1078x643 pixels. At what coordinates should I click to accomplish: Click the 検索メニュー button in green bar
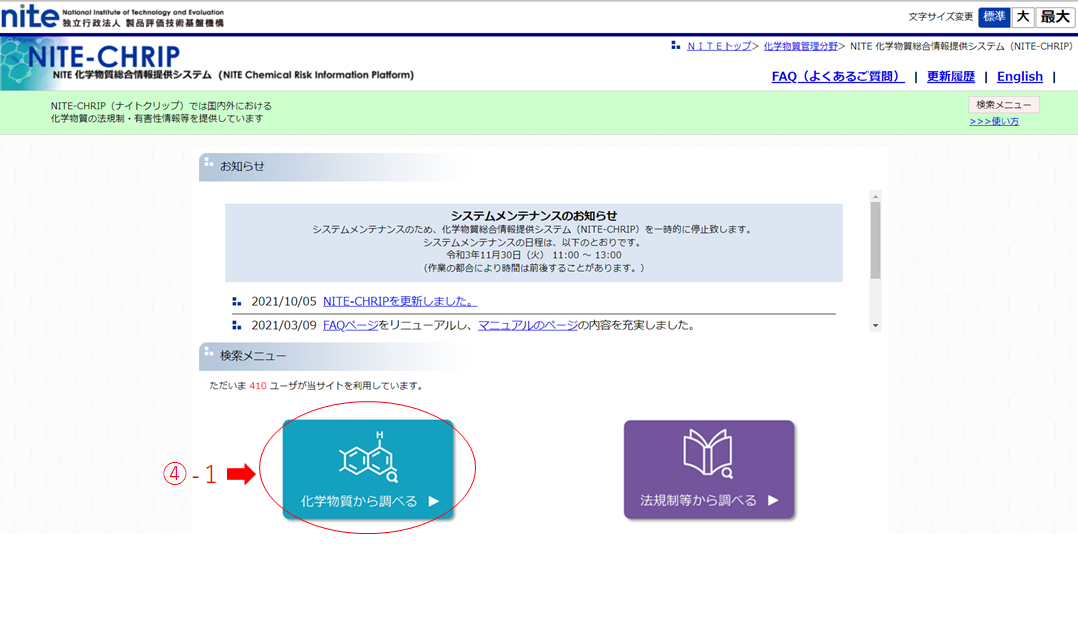coord(1004,105)
